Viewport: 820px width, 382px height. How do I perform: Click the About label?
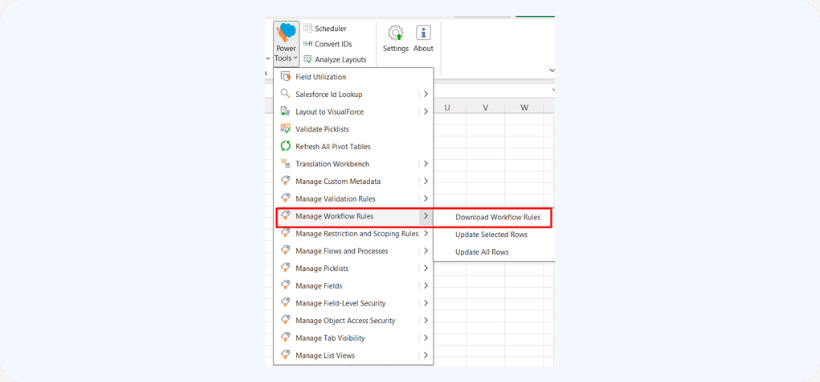(x=423, y=48)
